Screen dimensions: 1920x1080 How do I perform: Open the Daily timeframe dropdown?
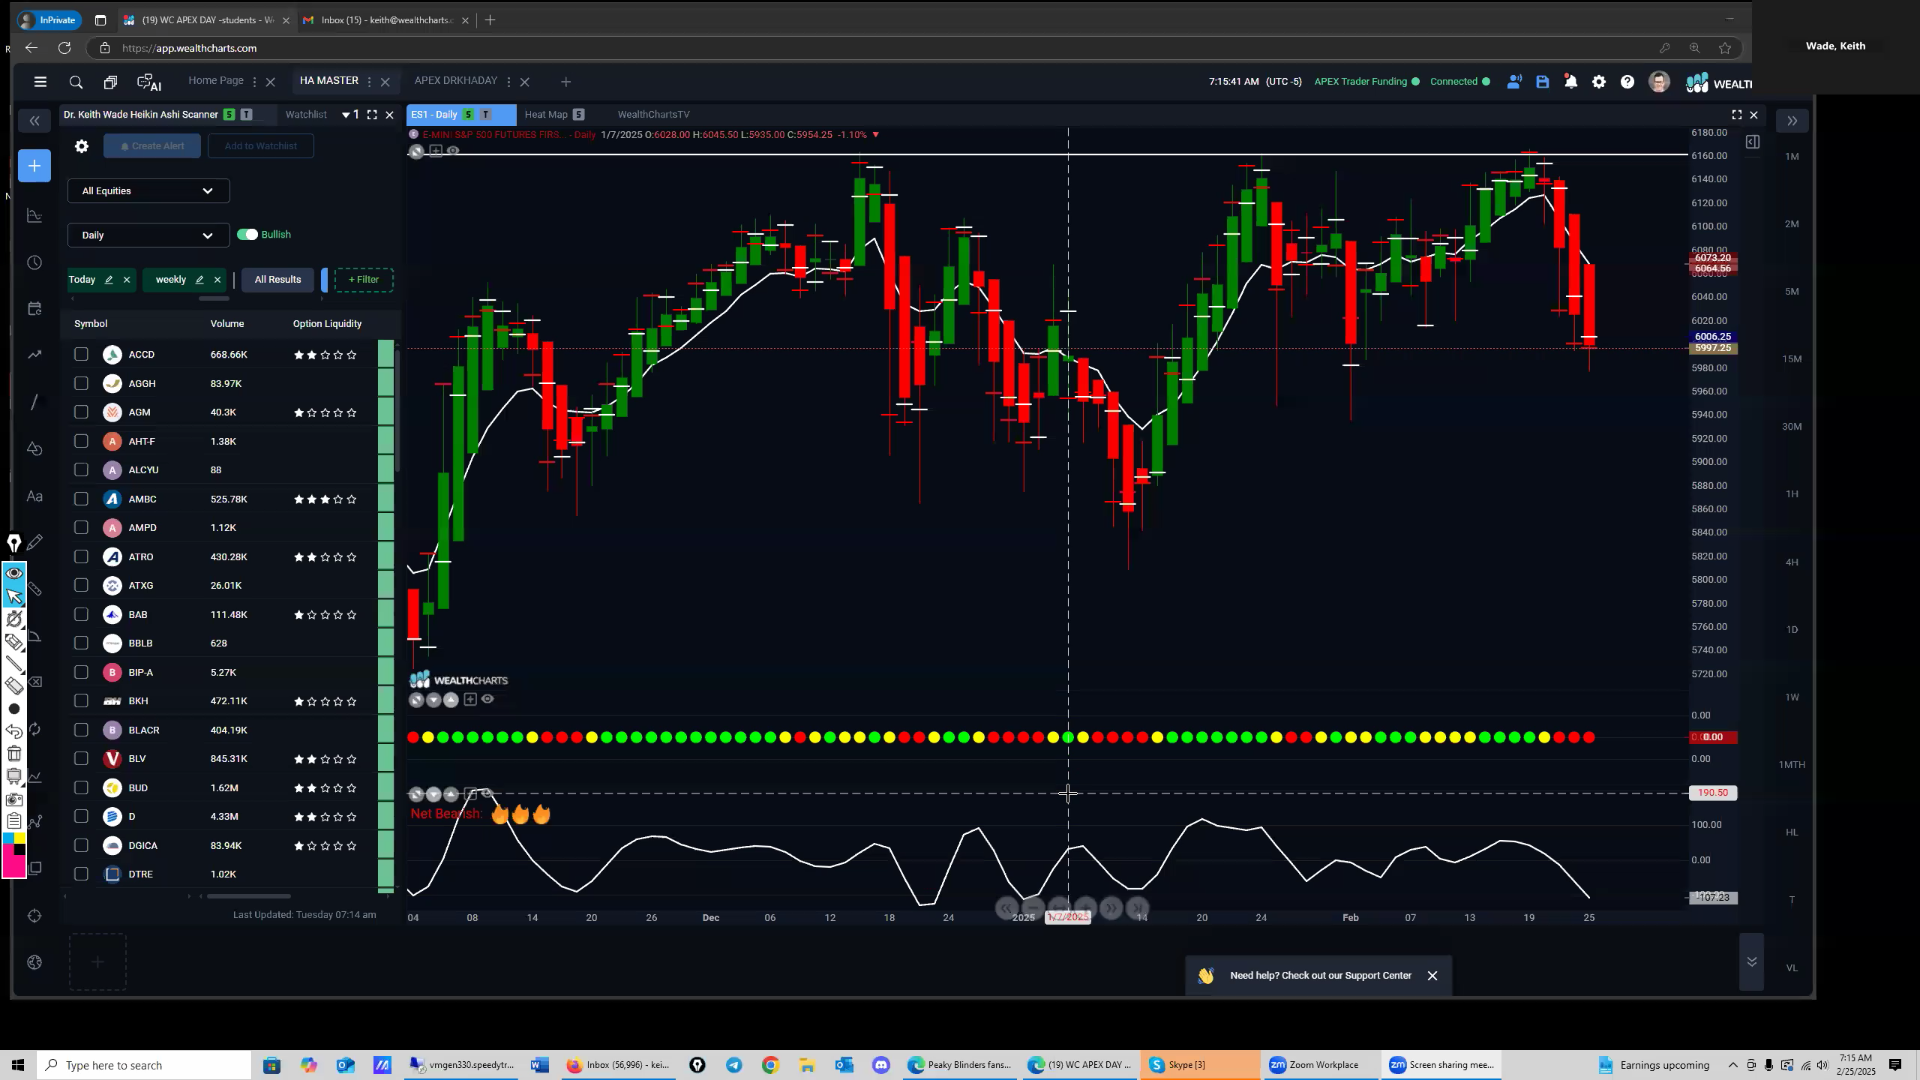[x=148, y=236]
